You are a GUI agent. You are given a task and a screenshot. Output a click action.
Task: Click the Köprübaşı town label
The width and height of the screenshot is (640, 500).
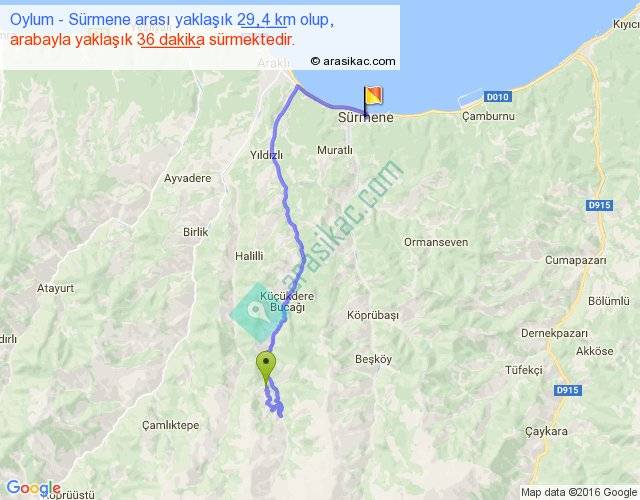(373, 315)
